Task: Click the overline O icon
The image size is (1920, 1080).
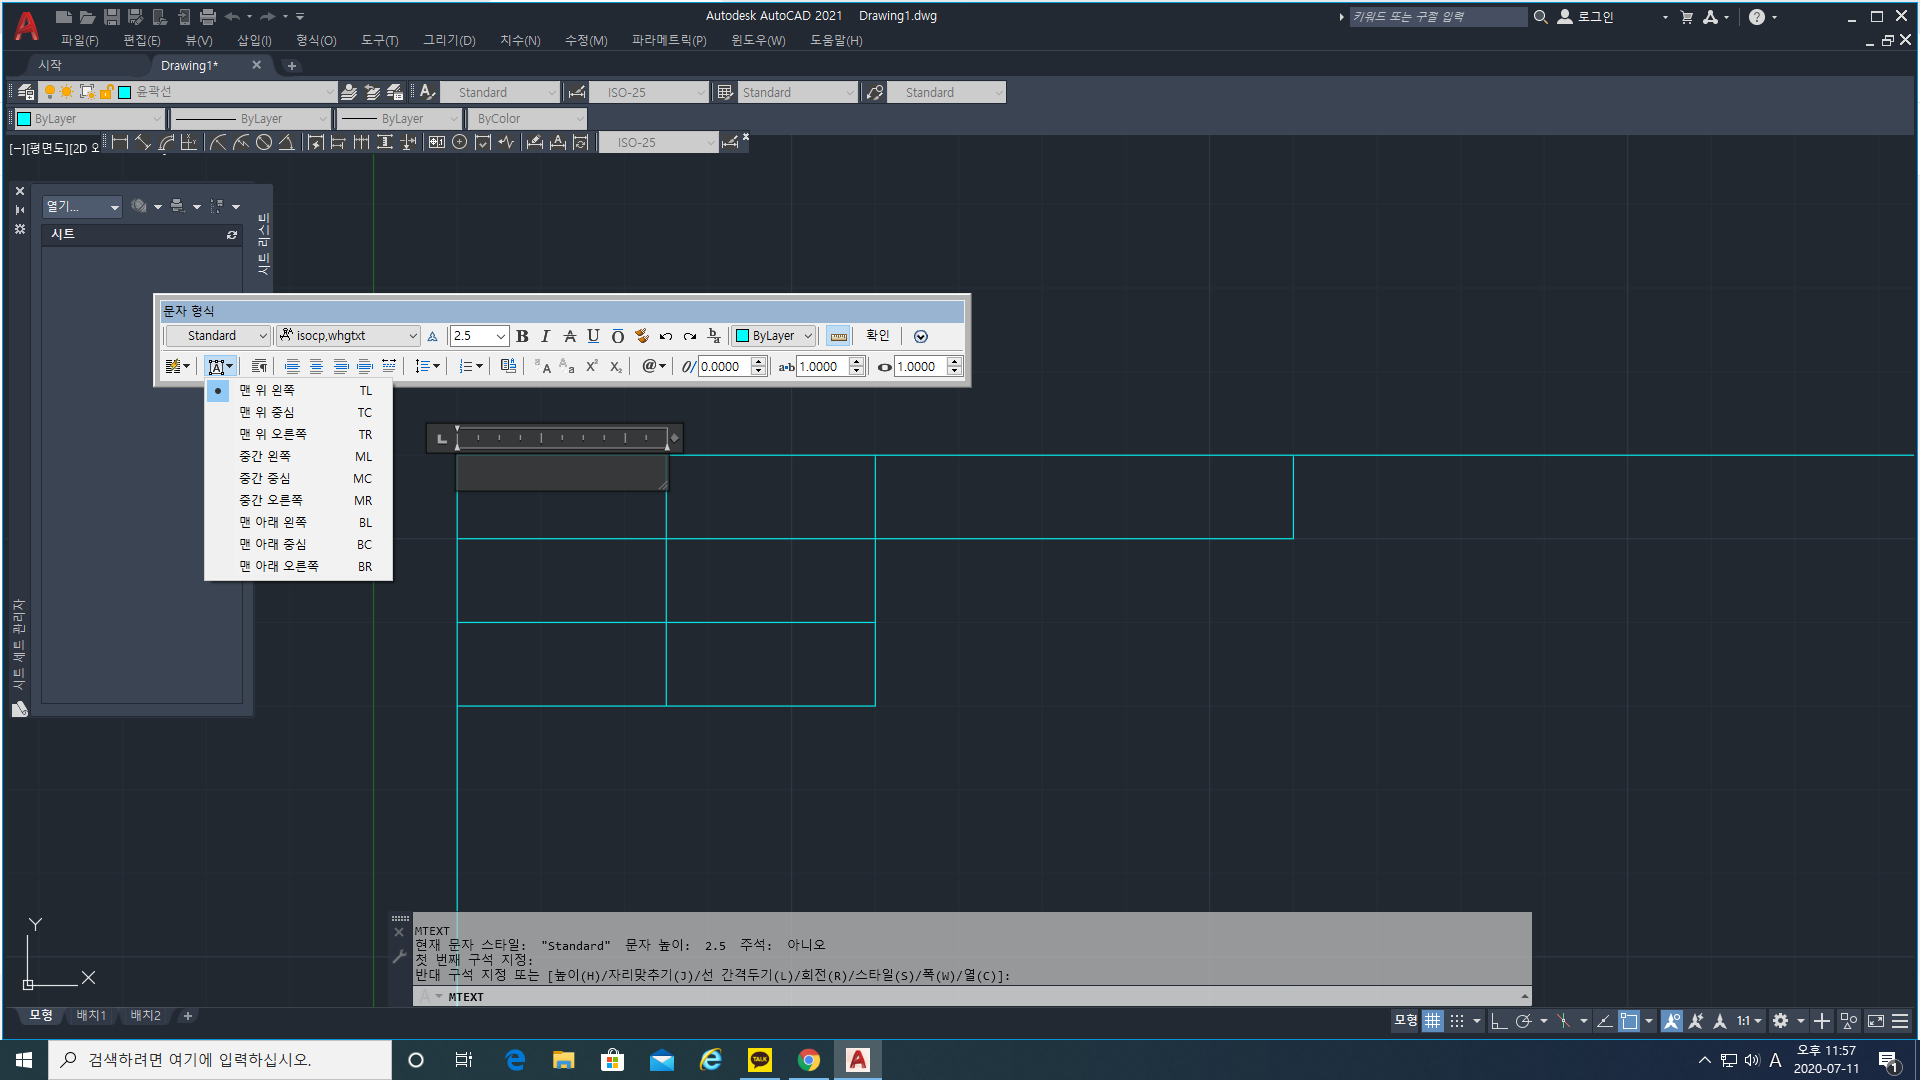Action: pyautogui.click(x=617, y=336)
